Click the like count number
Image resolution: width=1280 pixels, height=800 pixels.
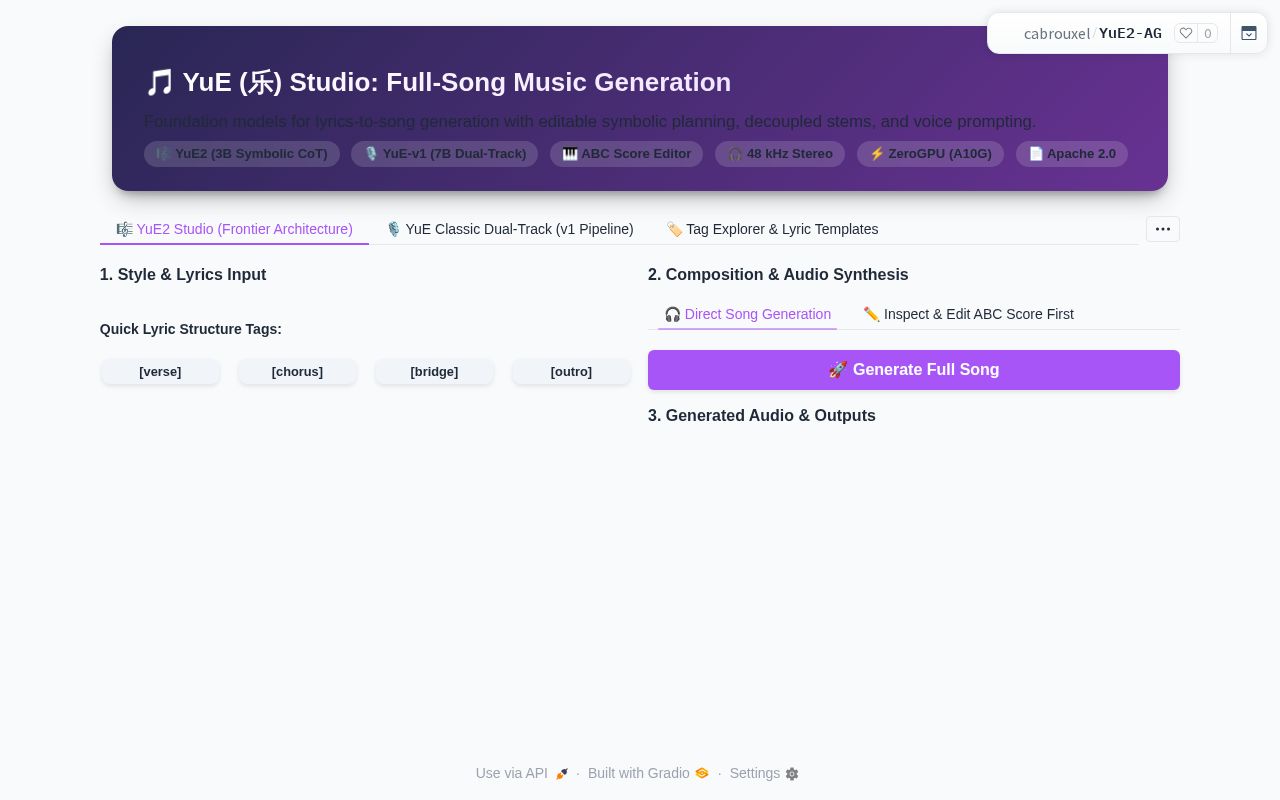1207,33
